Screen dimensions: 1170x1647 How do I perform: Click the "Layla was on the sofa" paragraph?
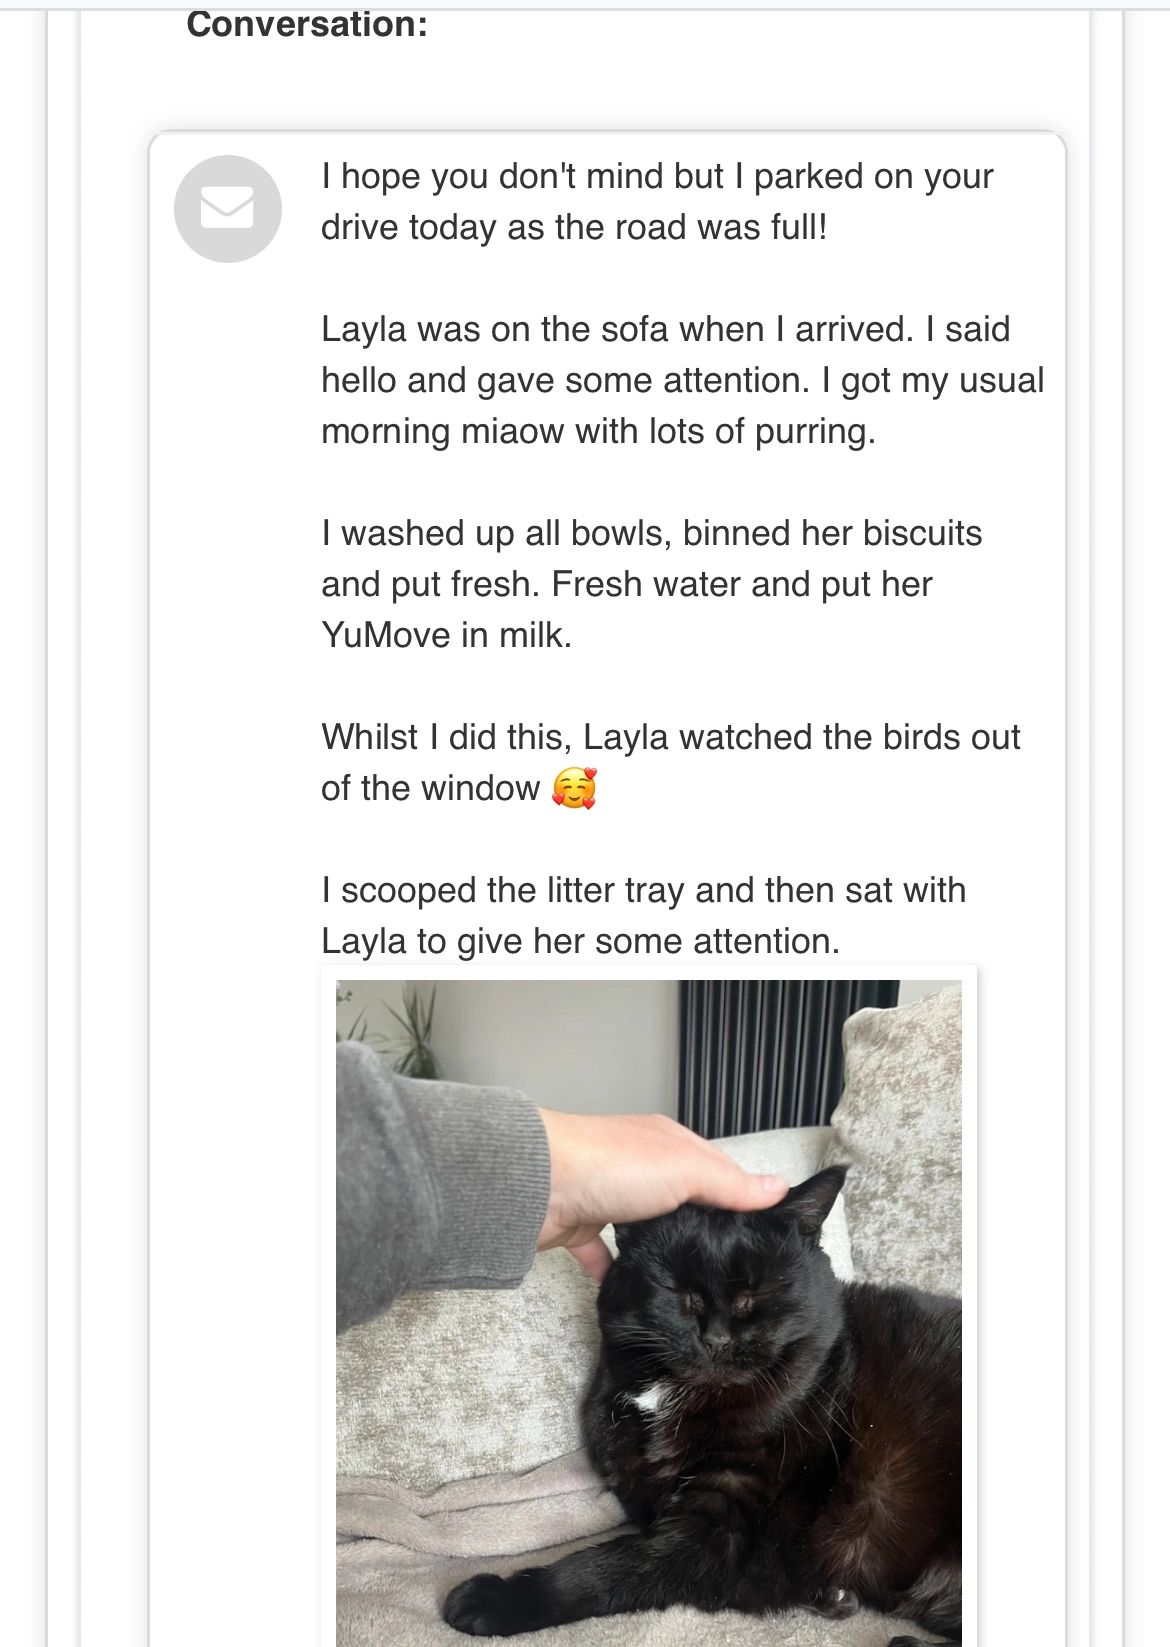click(x=682, y=380)
